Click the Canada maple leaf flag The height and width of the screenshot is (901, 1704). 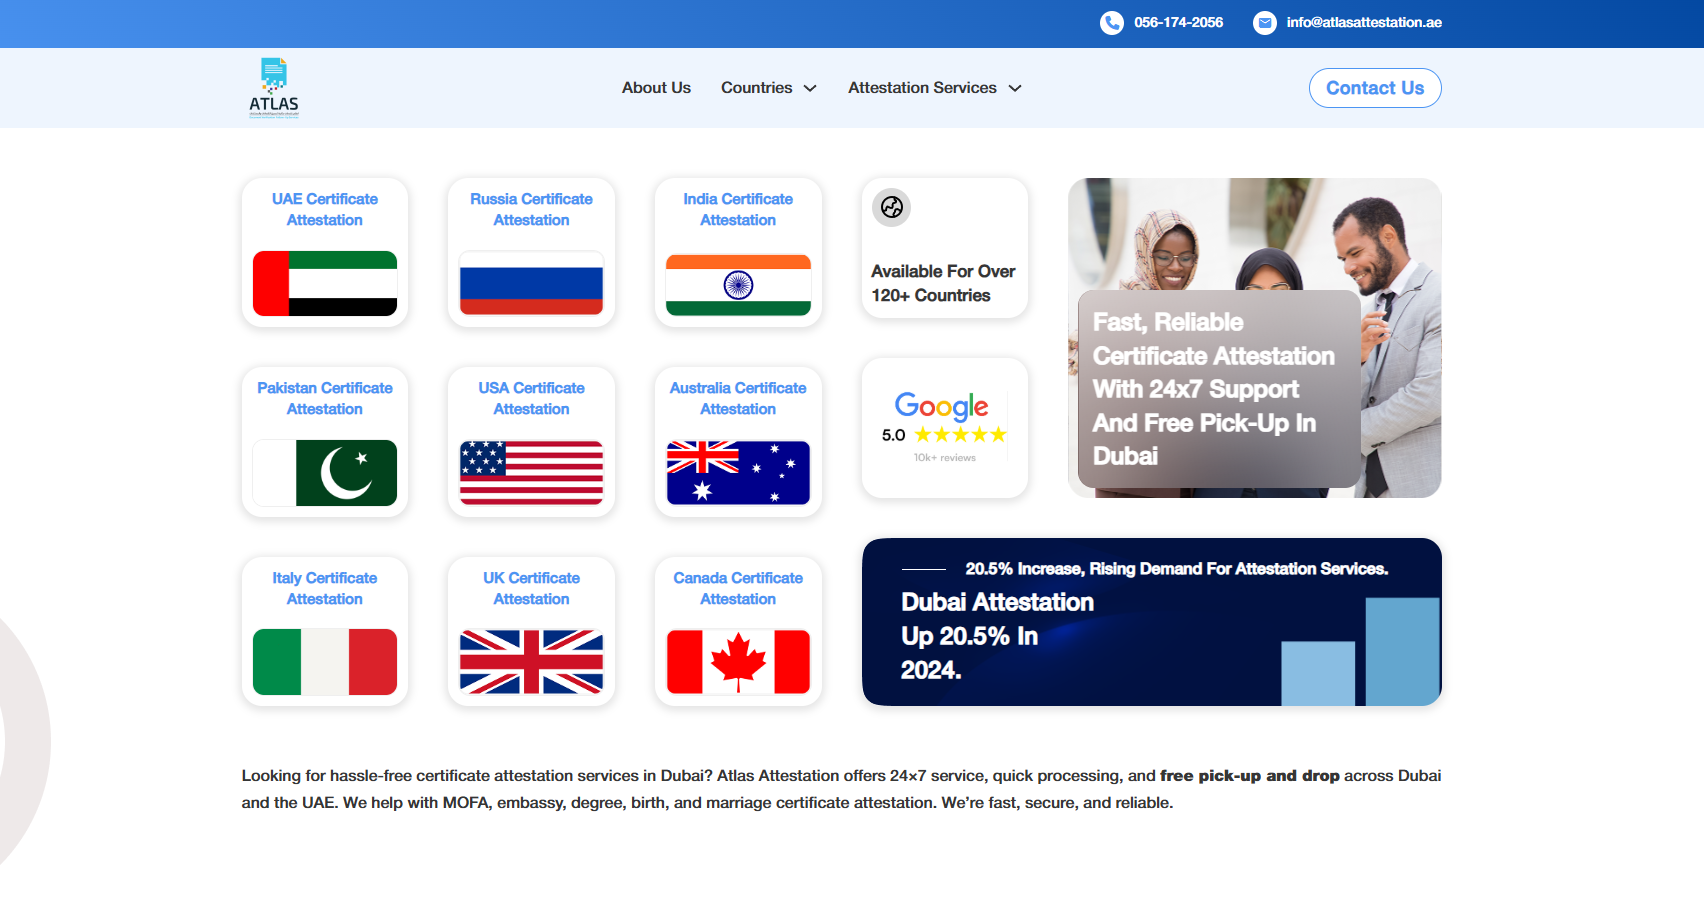(738, 662)
